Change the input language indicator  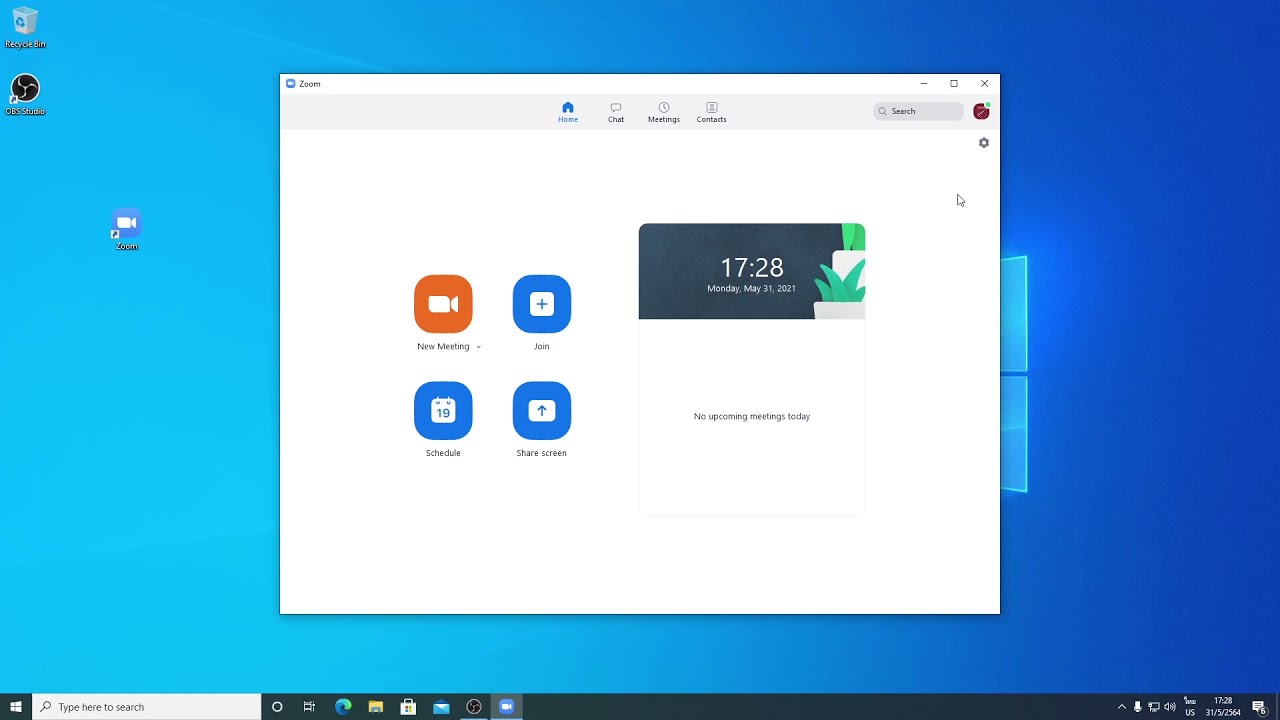click(1190, 707)
